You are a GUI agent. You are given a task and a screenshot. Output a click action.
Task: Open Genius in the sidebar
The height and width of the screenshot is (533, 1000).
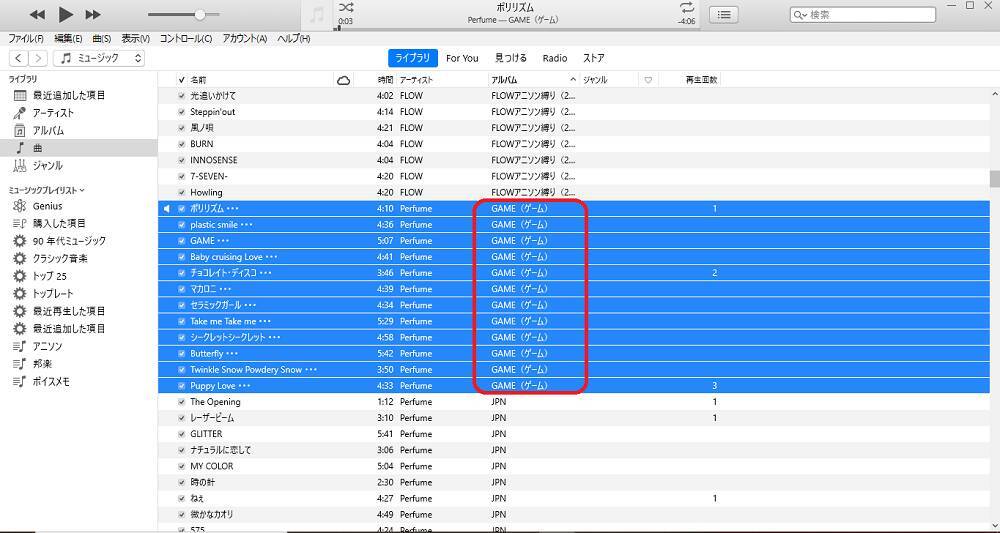[x=47, y=206]
